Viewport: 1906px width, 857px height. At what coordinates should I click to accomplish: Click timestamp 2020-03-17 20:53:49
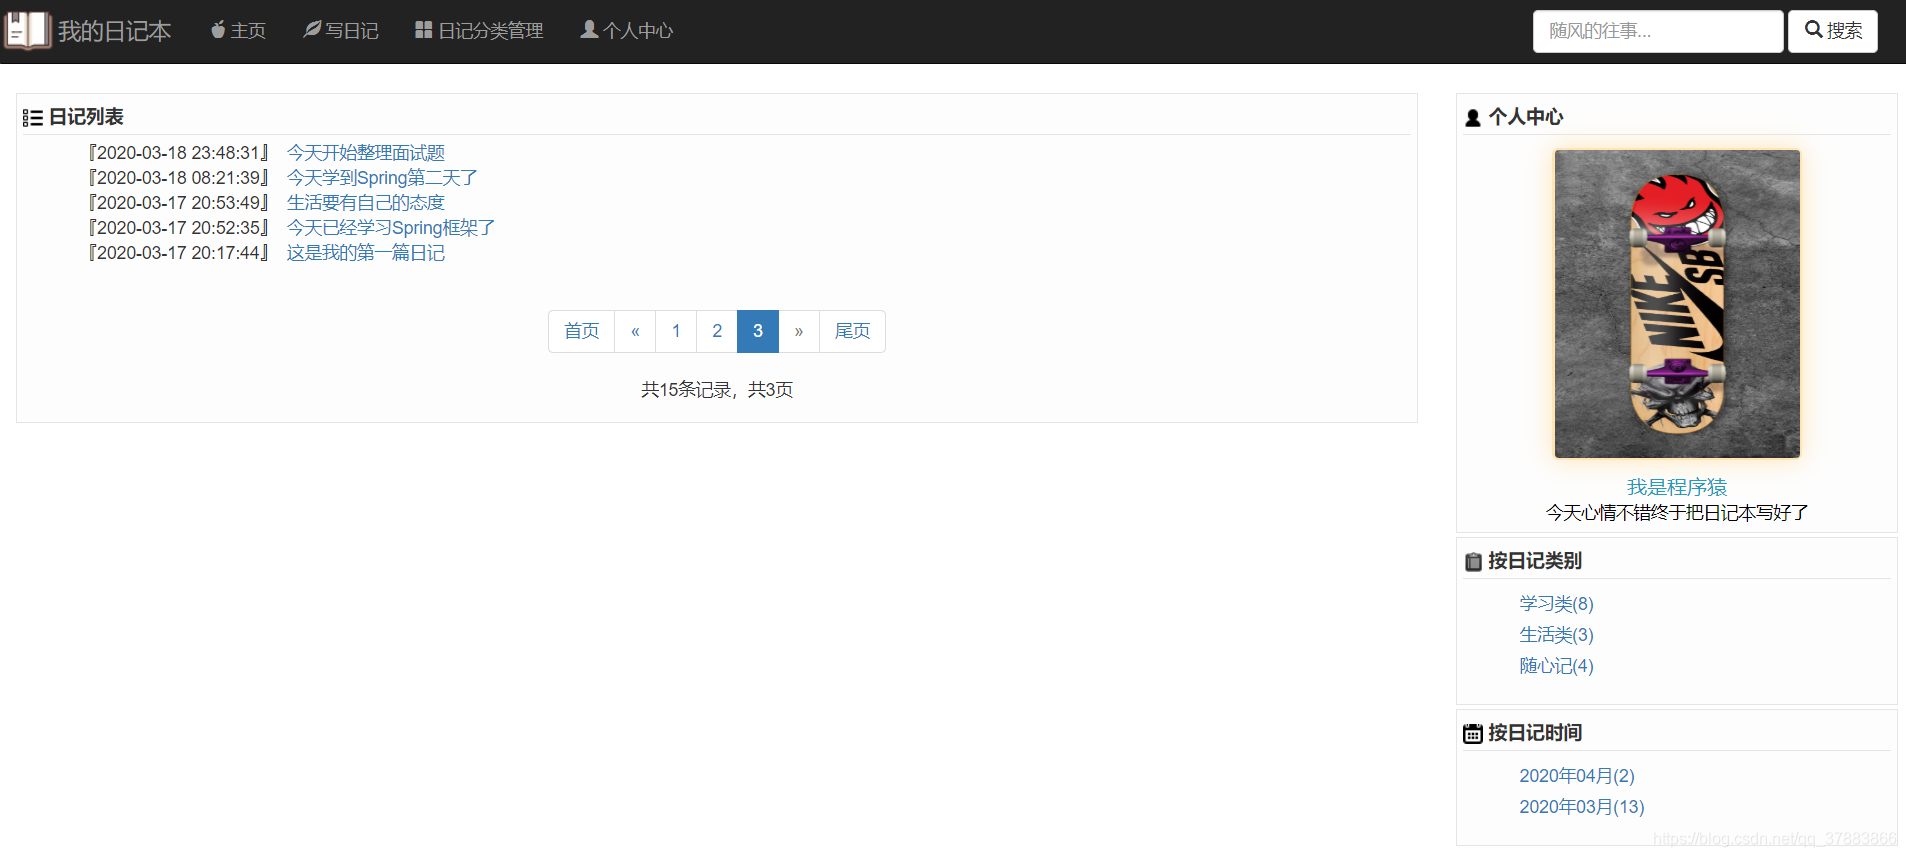click(x=178, y=203)
